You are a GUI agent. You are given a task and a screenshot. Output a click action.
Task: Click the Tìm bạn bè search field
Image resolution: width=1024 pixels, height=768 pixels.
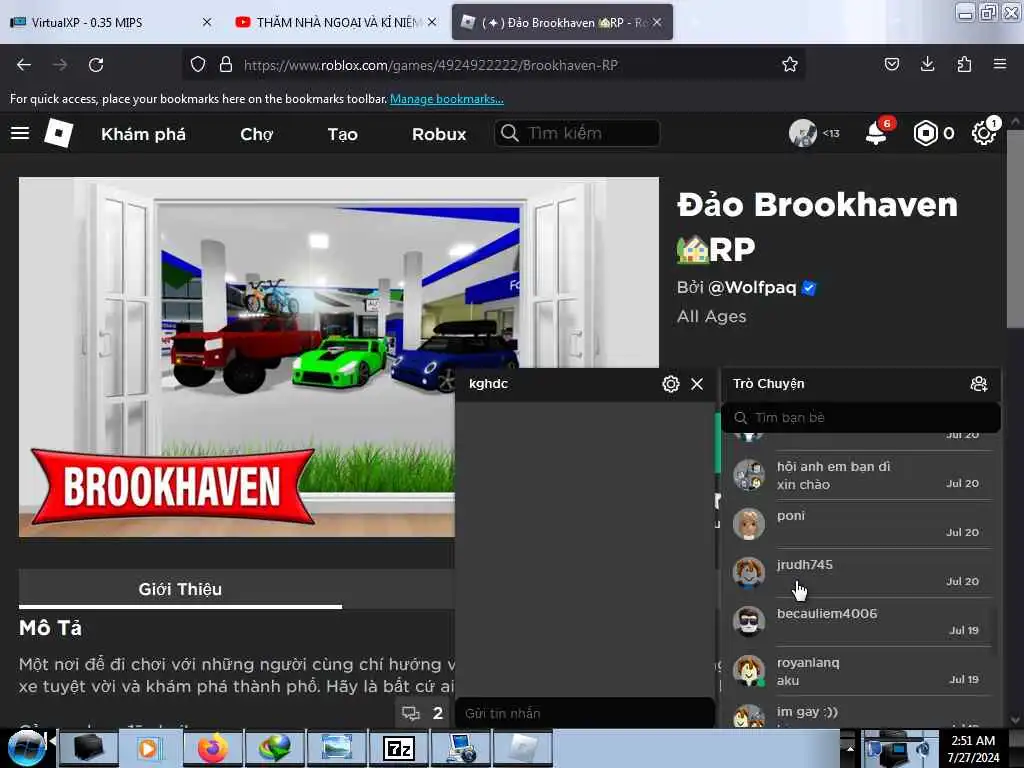(861, 417)
